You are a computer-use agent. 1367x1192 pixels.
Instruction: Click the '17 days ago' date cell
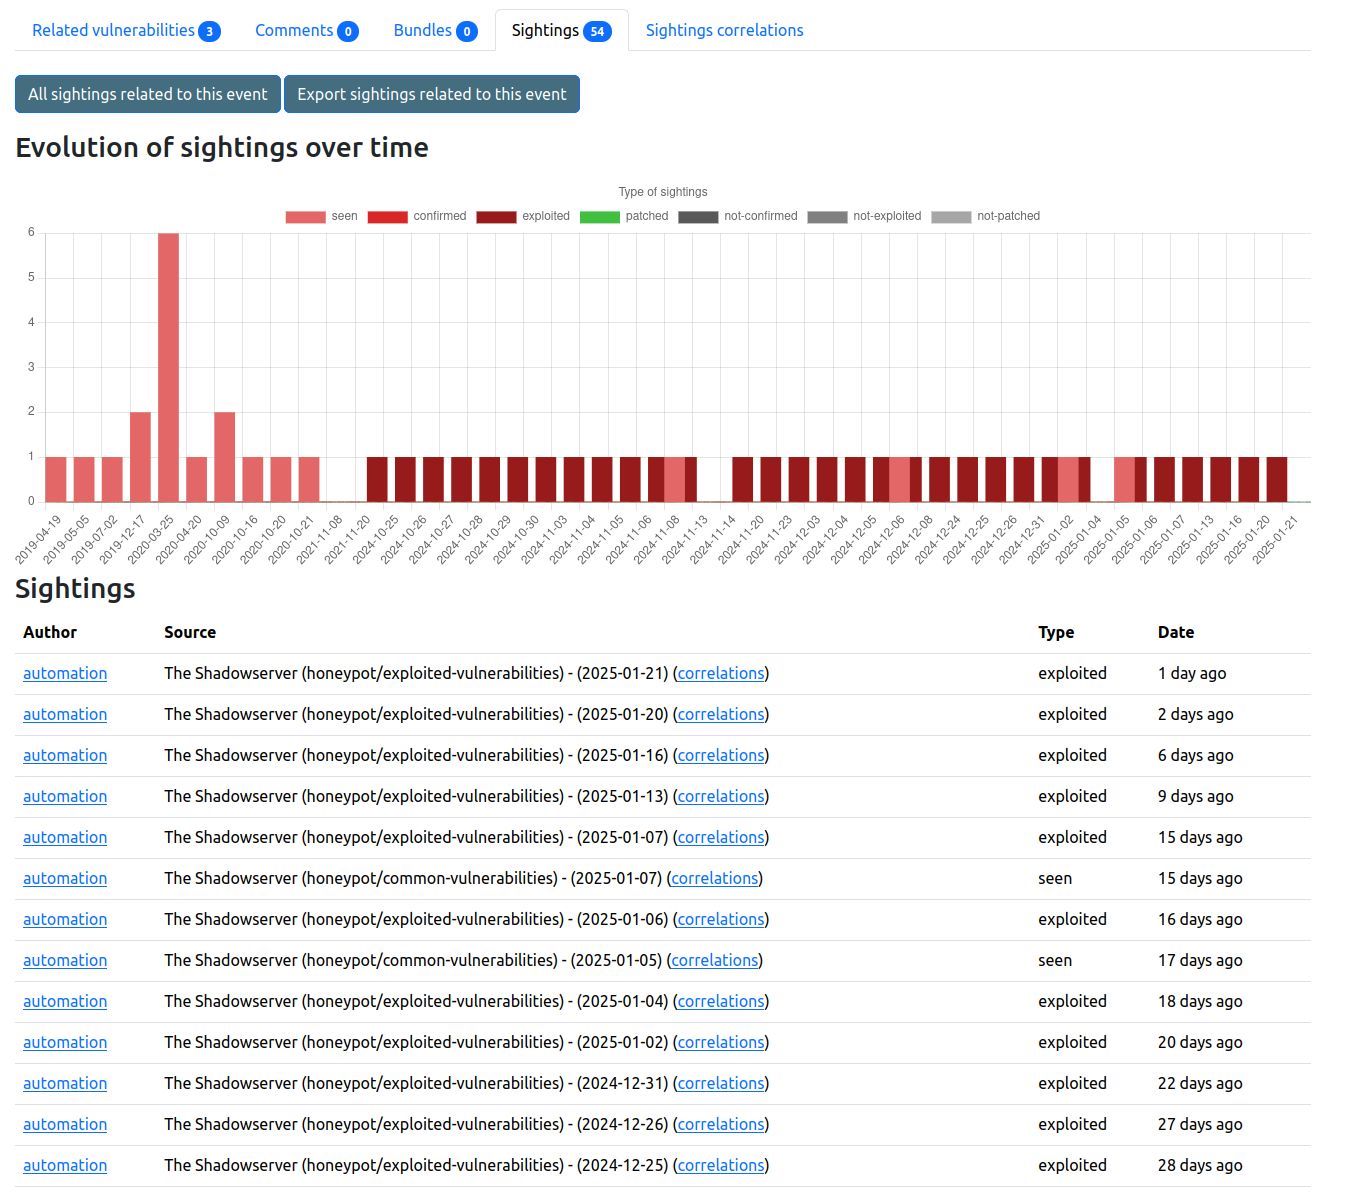coord(1200,960)
